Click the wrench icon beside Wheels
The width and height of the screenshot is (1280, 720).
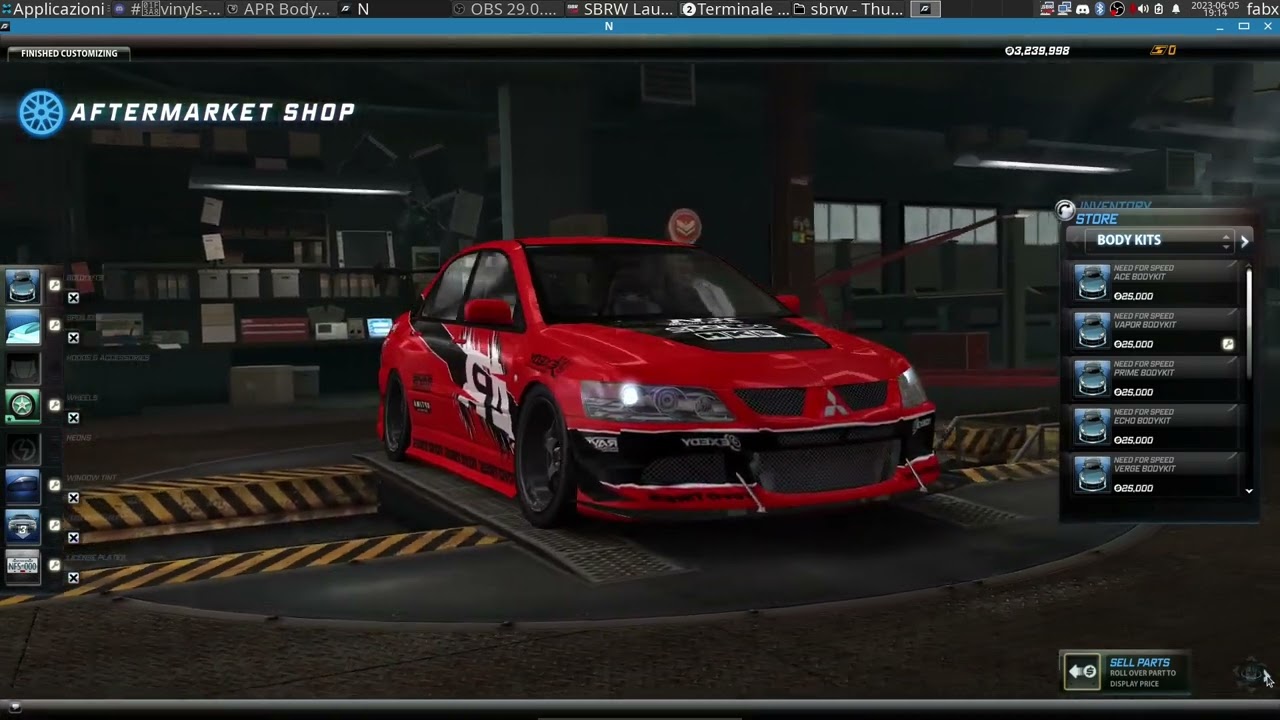[54, 405]
